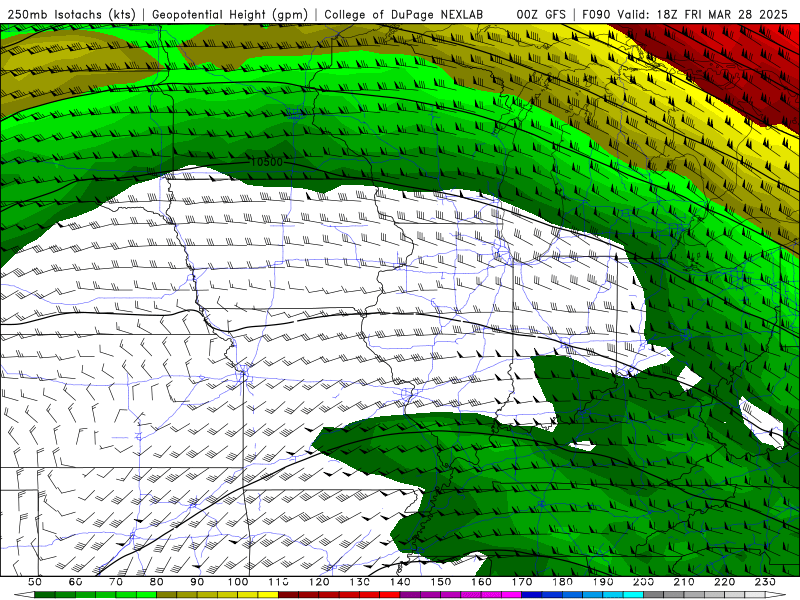Click the '130' value on the legend
Viewport: 800px width, 600px height.
[x=359, y=582]
